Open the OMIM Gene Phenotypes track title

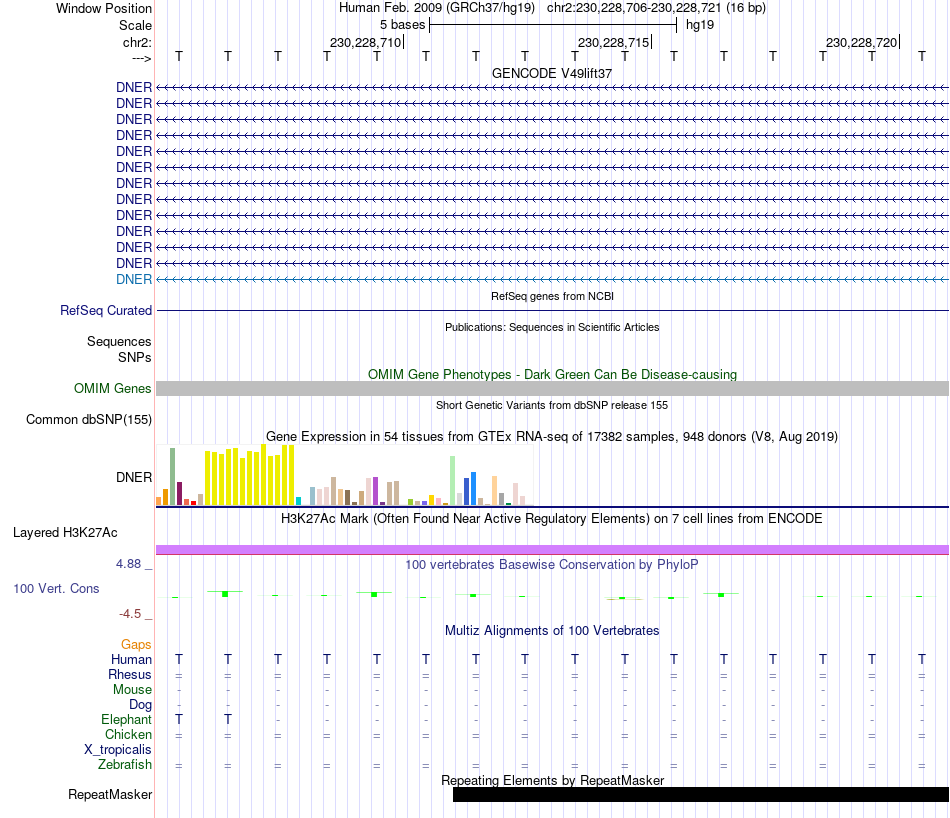point(552,374)
